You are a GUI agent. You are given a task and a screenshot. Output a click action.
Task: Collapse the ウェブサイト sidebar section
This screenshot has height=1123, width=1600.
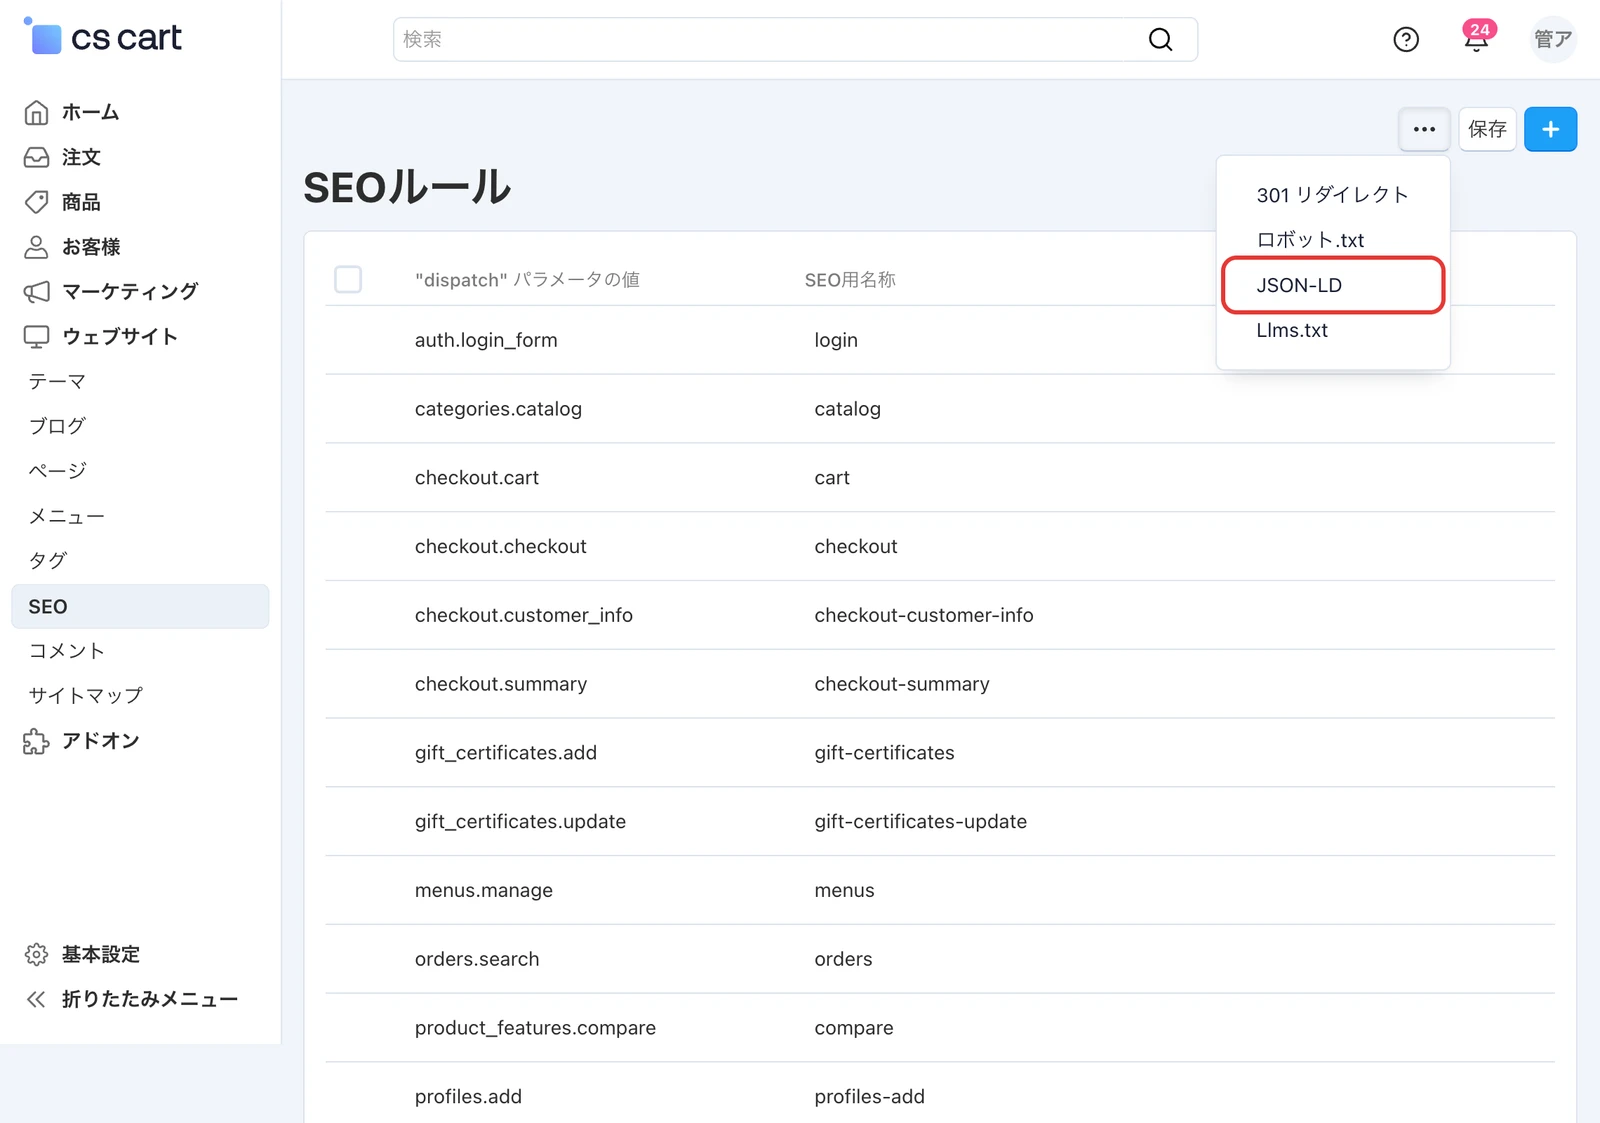coord(120,337)
